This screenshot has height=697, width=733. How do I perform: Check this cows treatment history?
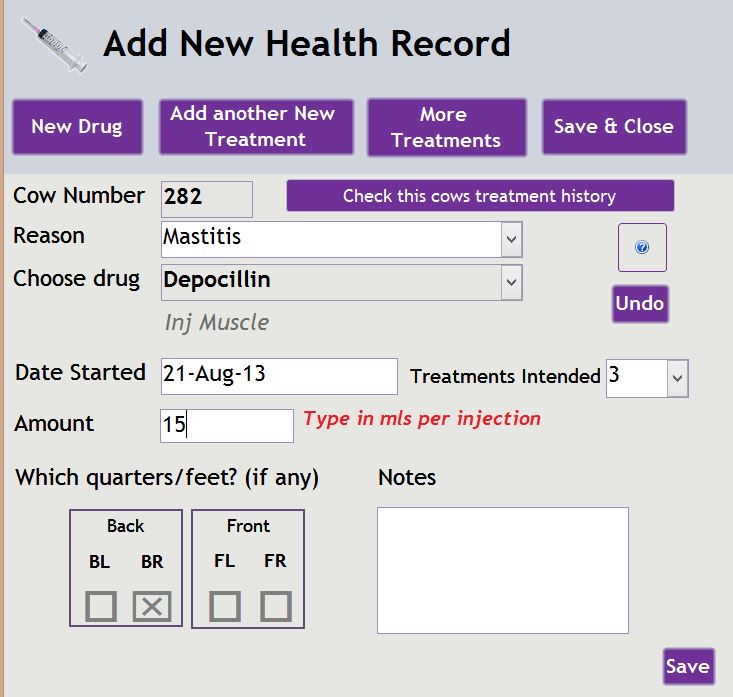click(x=480, y=196)
